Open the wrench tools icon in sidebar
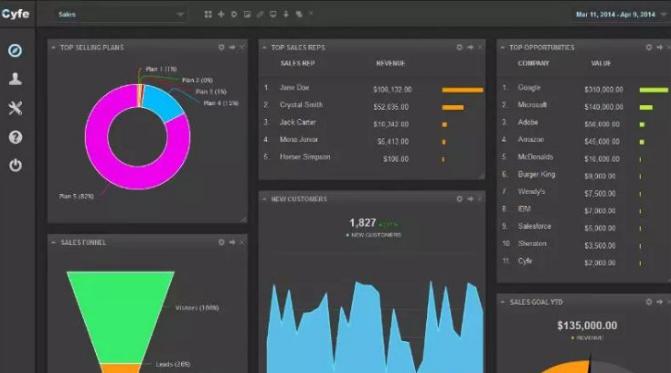671x373 pixels. pos(15,108)
